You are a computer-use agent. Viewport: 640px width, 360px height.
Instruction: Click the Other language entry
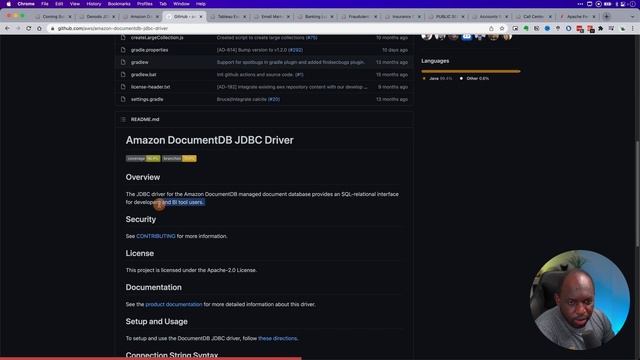[x=474, y=78]
